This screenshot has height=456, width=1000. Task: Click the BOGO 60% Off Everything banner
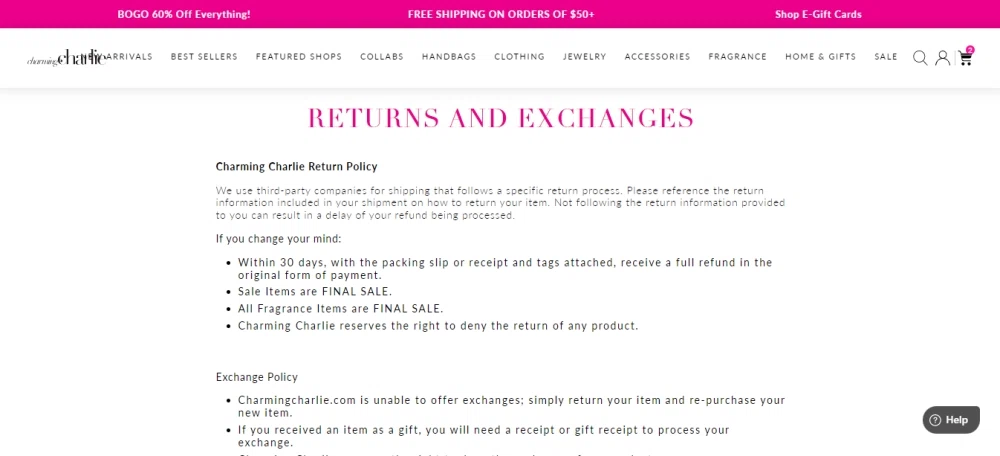(x=184, y=14)
